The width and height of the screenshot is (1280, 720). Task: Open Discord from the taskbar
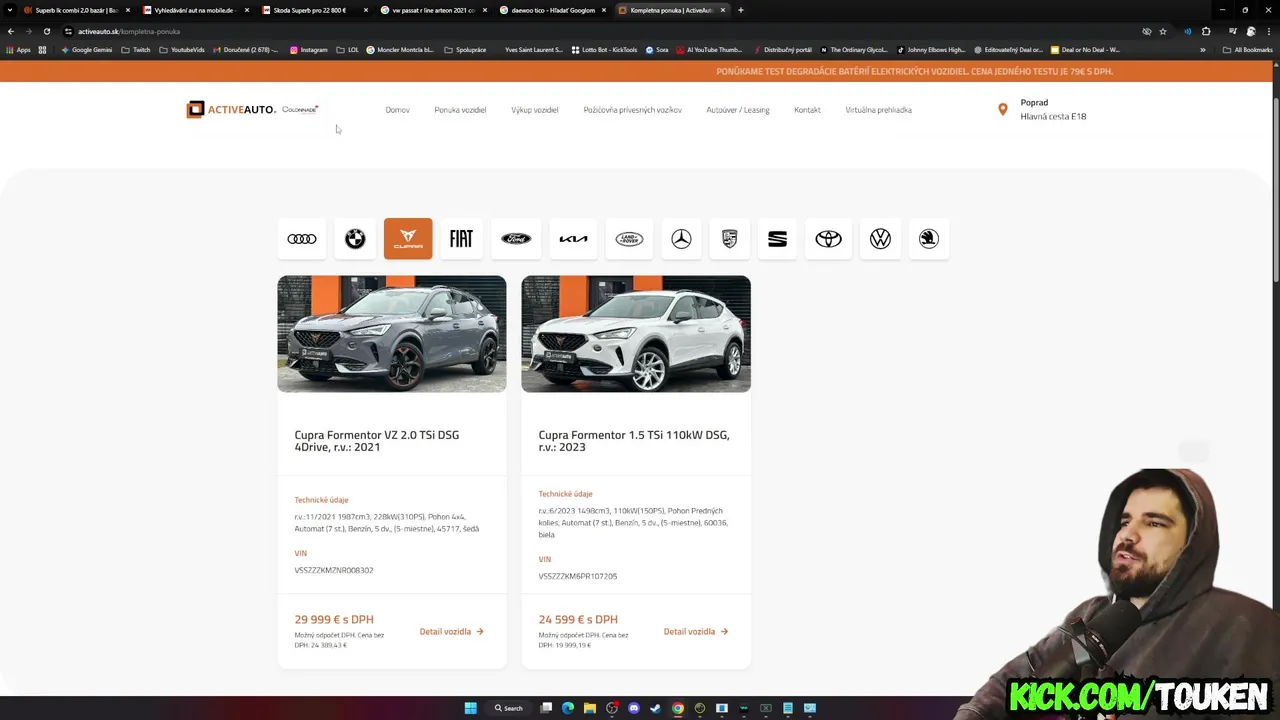[x=634, y=708]
